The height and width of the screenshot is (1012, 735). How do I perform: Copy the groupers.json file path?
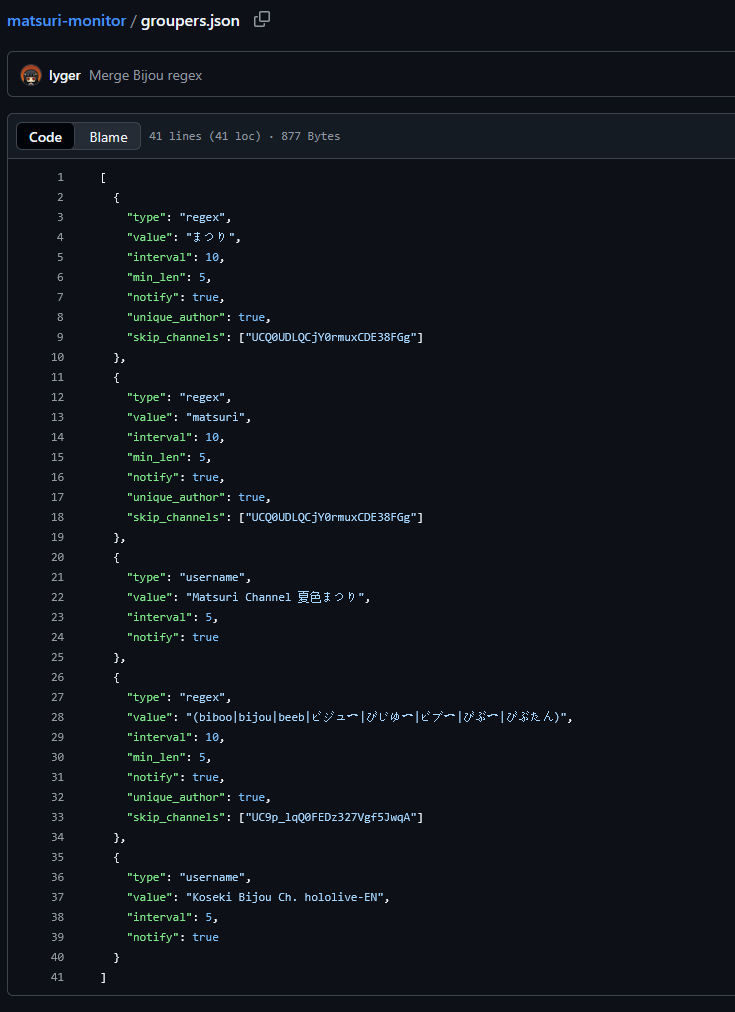point(261,19)
